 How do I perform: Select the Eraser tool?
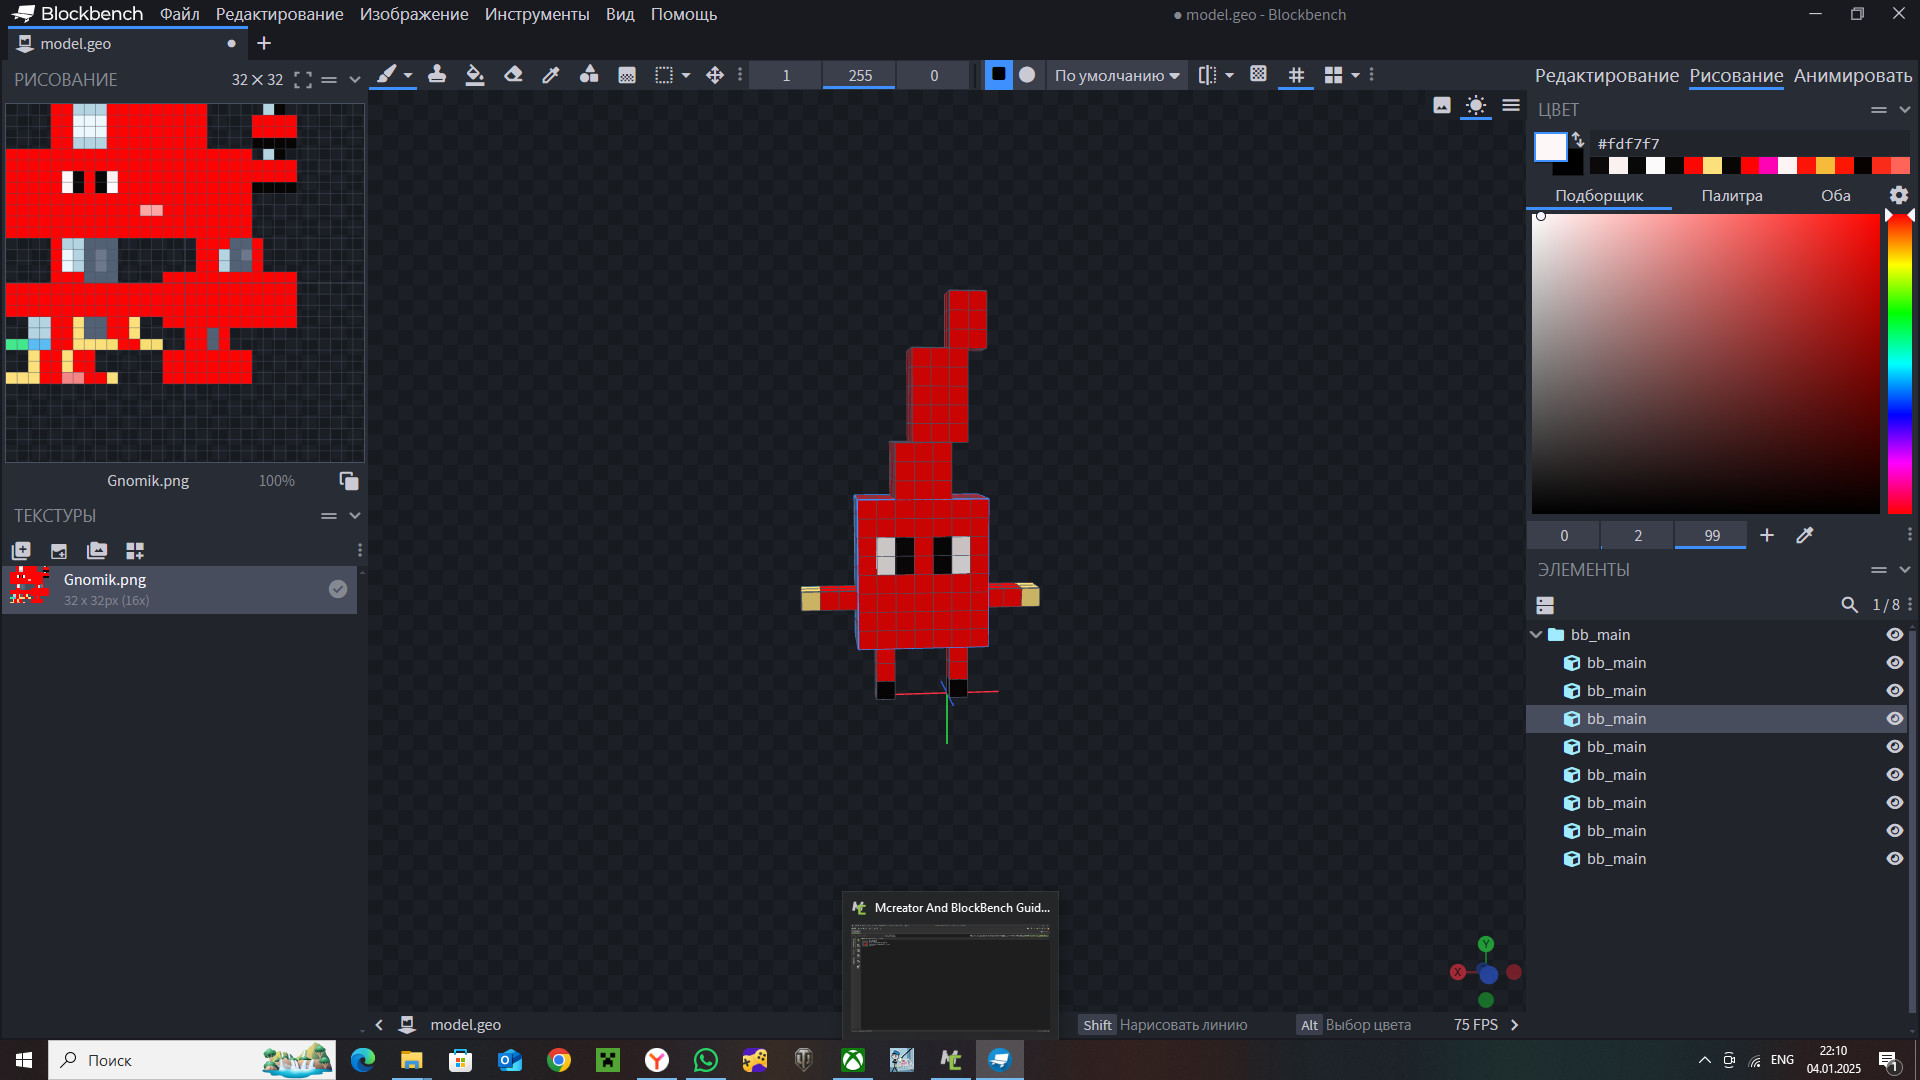[x=513, y=75]
